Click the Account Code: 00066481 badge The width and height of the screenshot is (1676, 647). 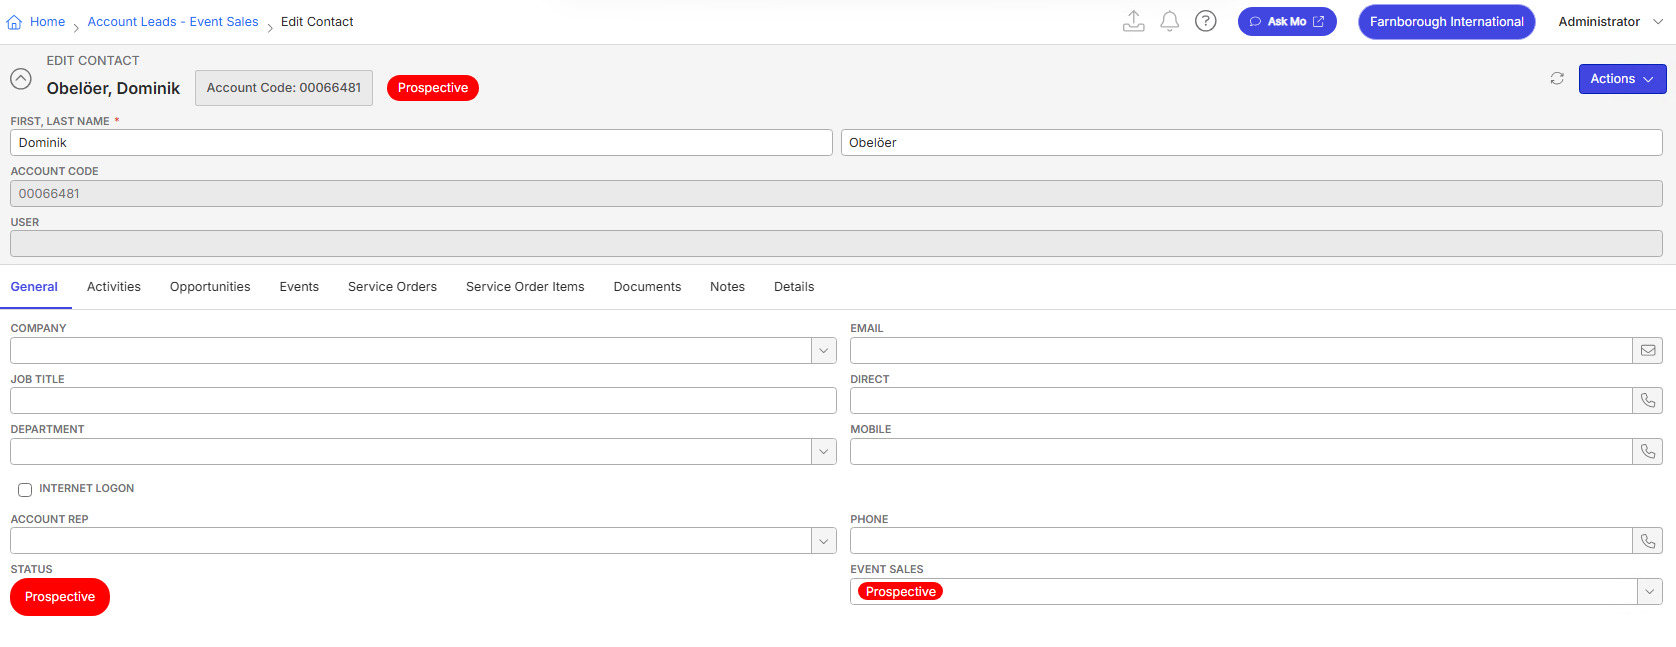(x=284, y=88)
